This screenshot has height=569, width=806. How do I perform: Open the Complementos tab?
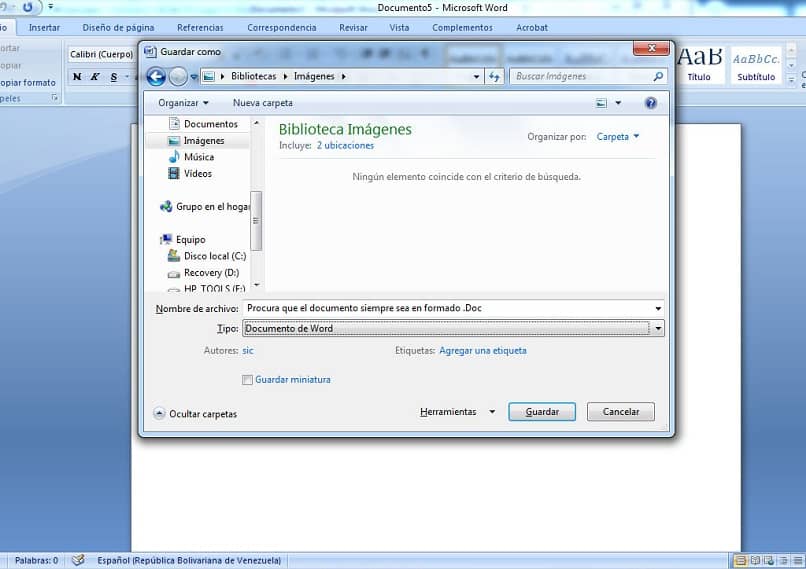point(462,28)
